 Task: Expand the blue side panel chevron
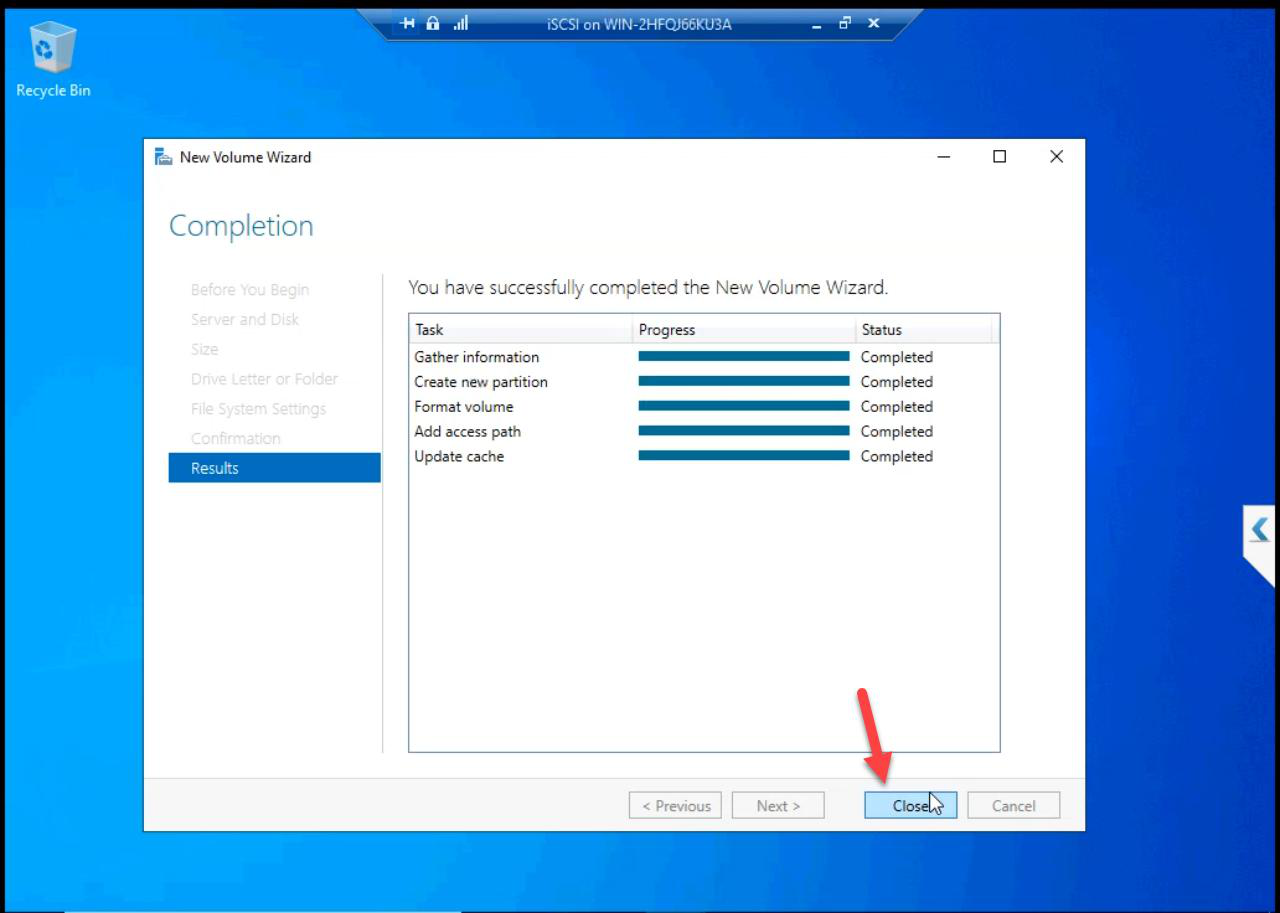tap(1260, 529)
